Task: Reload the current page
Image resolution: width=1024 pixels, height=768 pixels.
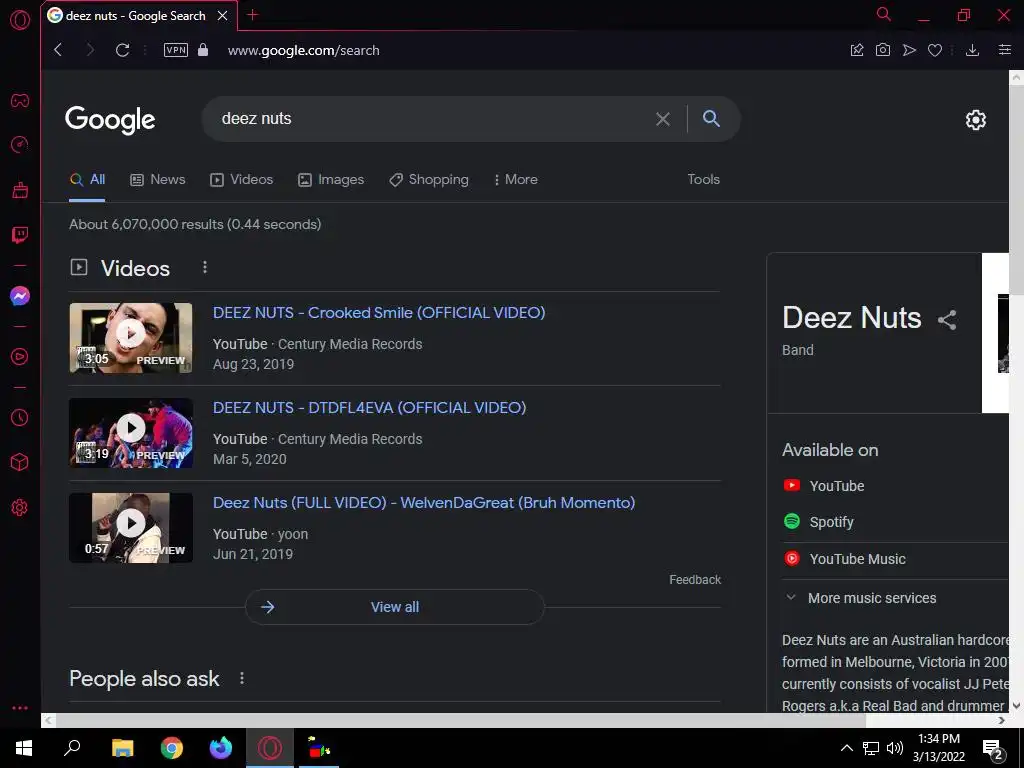Action: [122, 50]
